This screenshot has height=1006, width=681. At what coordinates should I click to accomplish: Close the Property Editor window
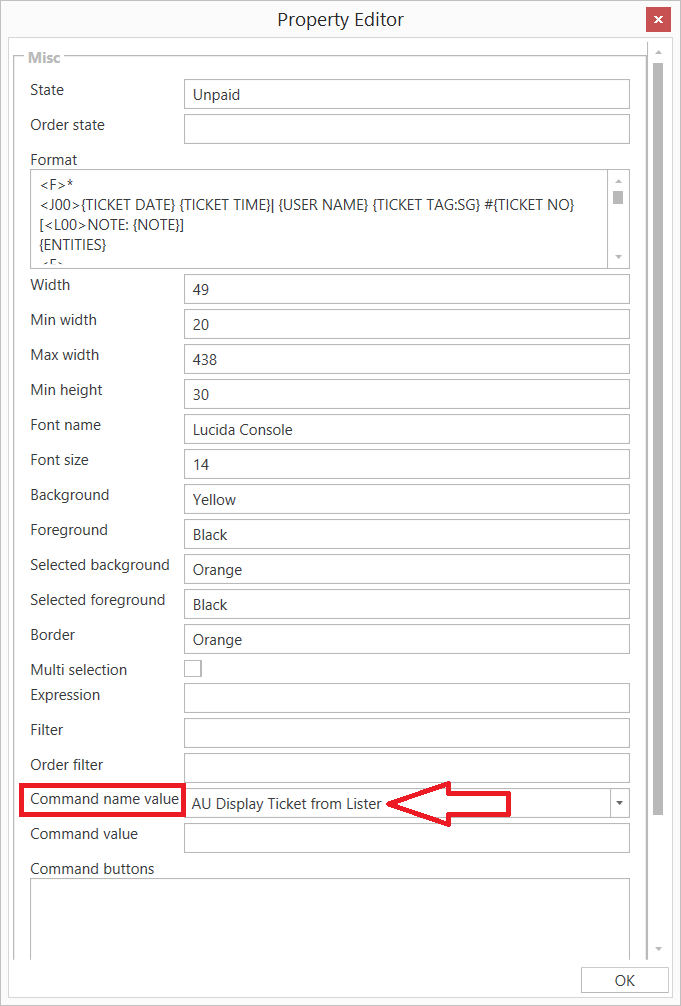pyautogui.click(x=657, y=20)
